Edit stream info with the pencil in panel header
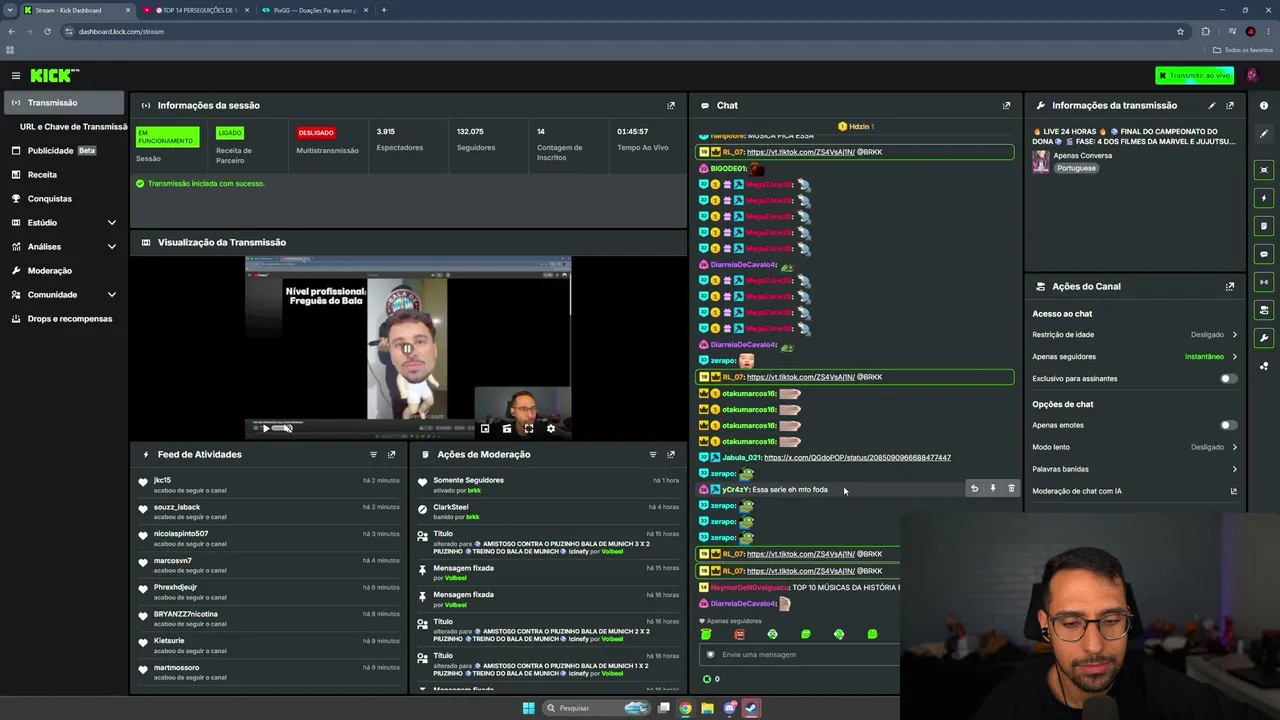Image resolution: width=1280 pixels, height=720 pixels. click(1212, 105)
